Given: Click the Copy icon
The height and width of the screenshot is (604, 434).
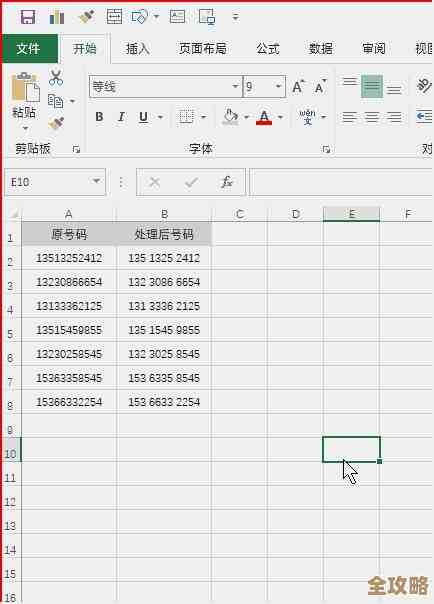Looking at the screenshot, I should click(56, 101).
